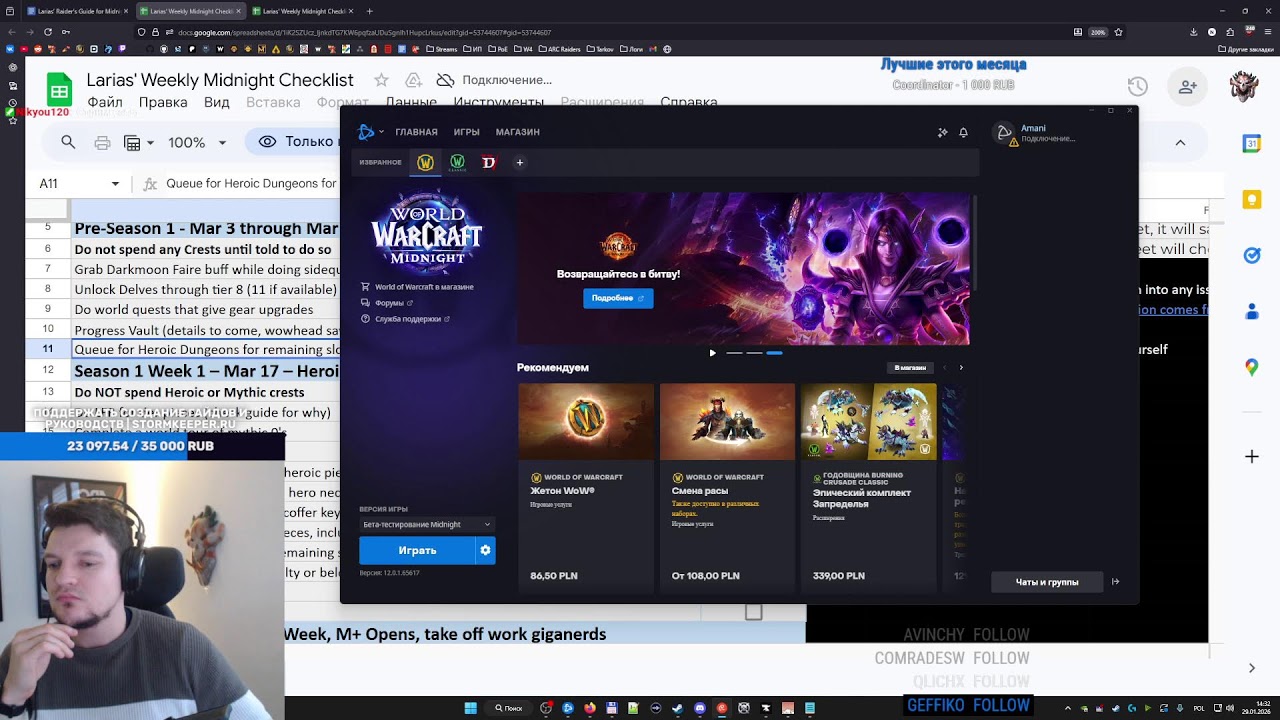
Task: Click the print icon in Sheets toolbar
Action: click(102, 142)
